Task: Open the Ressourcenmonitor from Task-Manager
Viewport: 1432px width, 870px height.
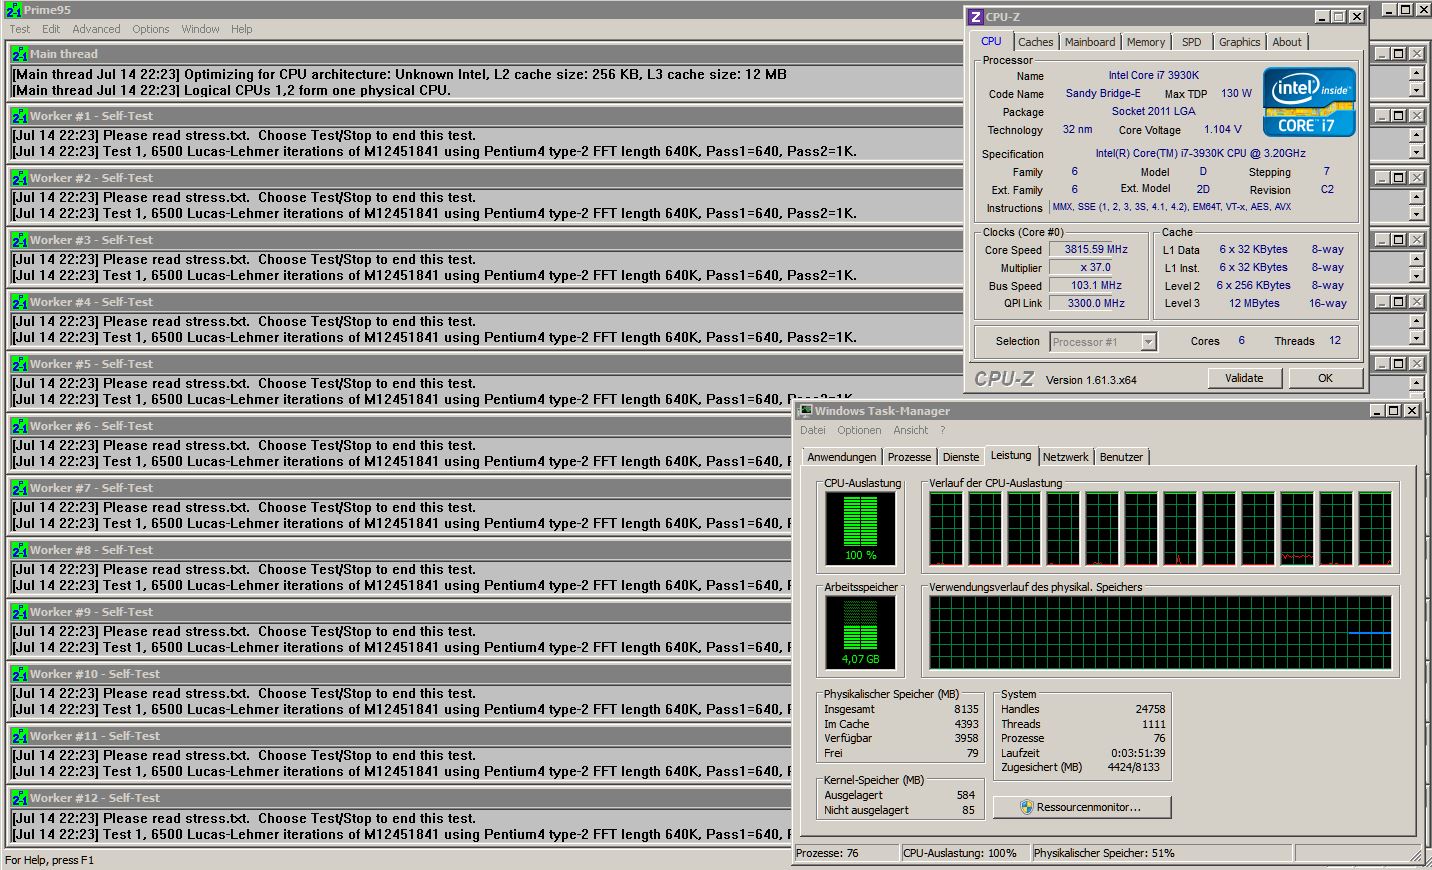Action: coord(1082,807)
